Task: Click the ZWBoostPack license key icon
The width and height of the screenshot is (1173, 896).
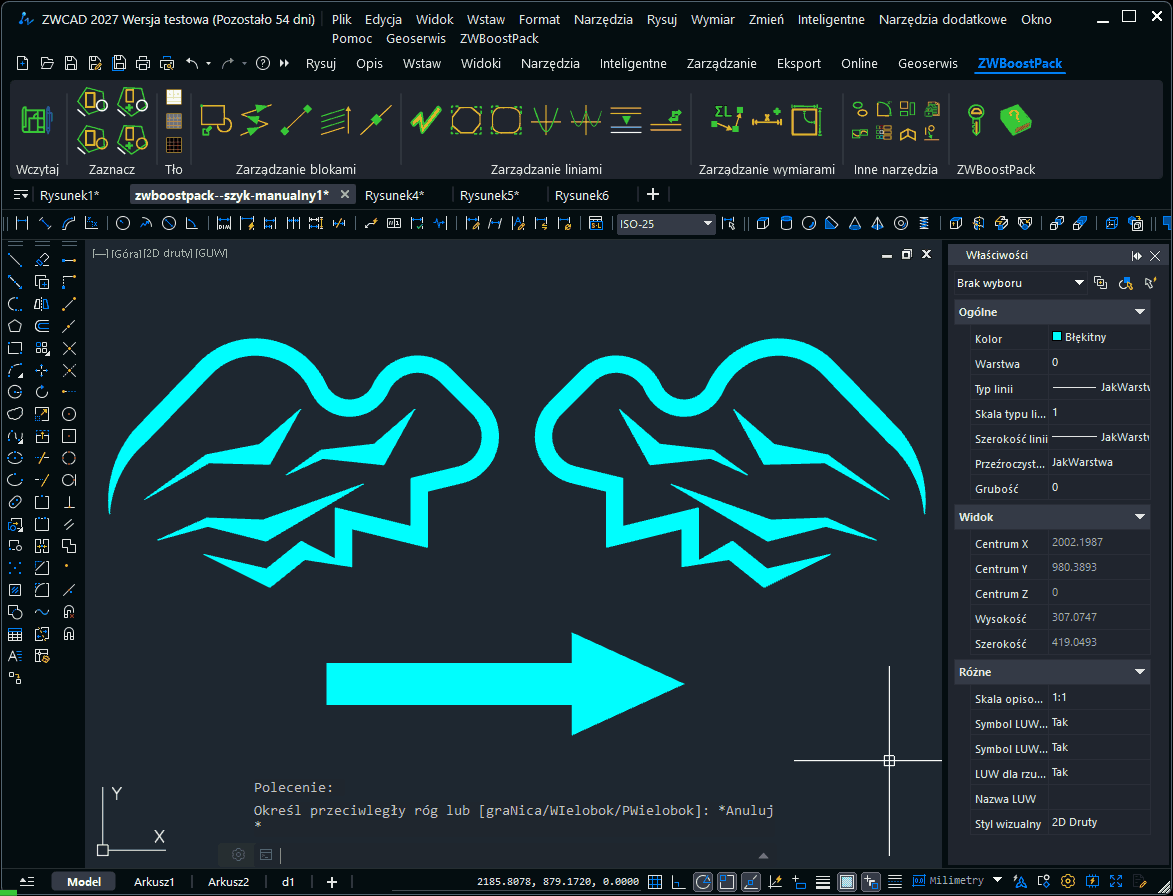Action: [x=975, y=120]
